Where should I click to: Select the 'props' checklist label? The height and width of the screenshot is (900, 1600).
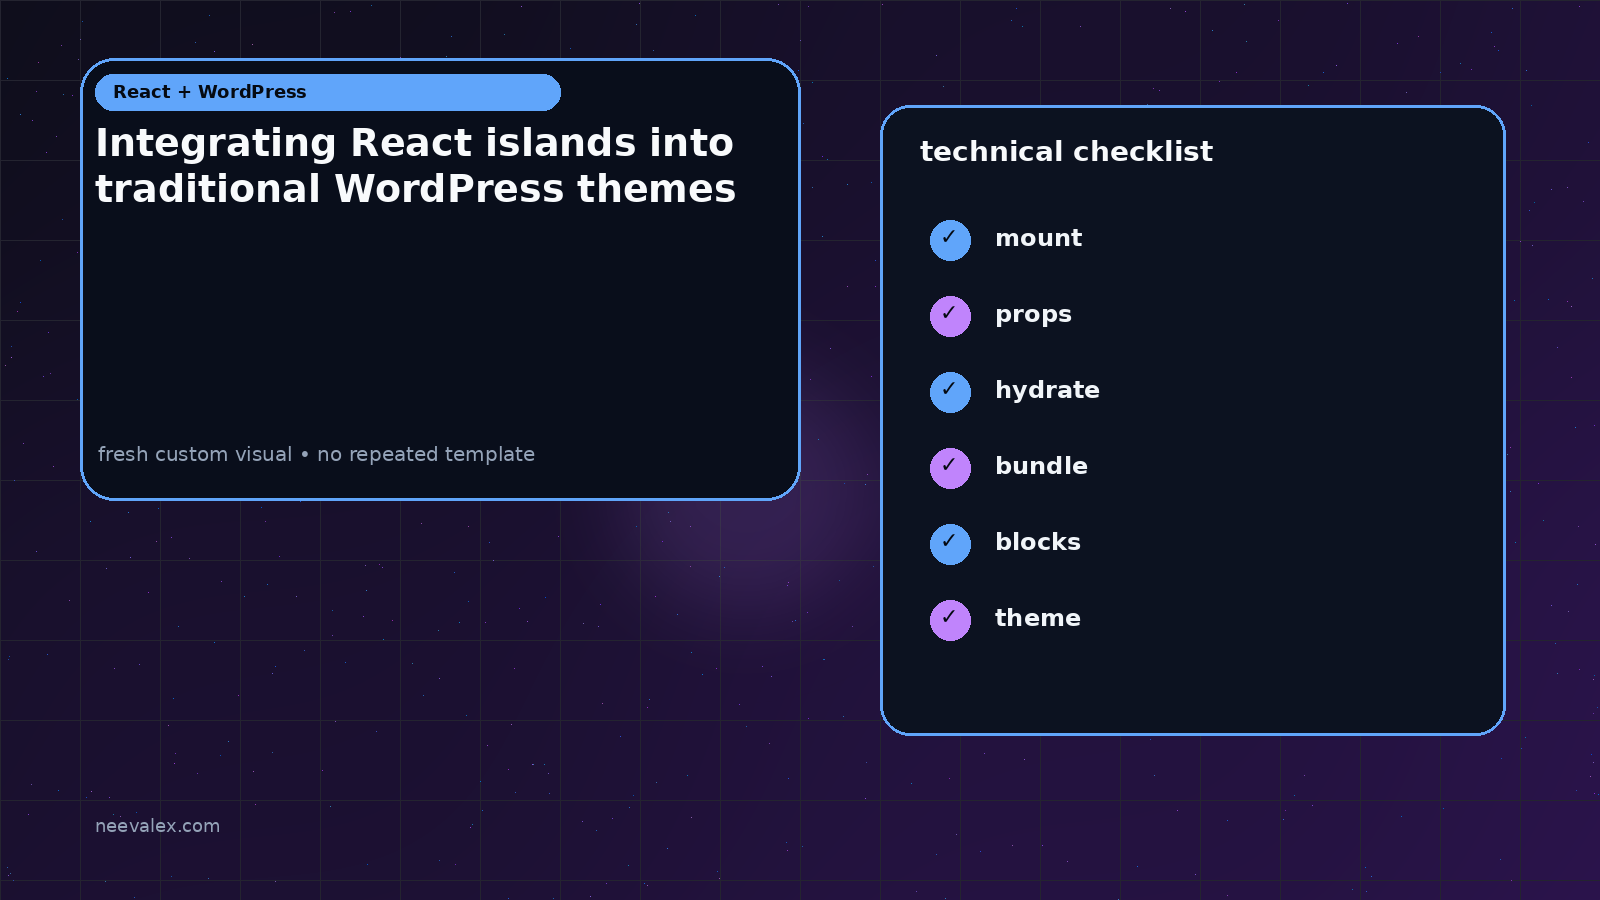tap(1033, 315)
